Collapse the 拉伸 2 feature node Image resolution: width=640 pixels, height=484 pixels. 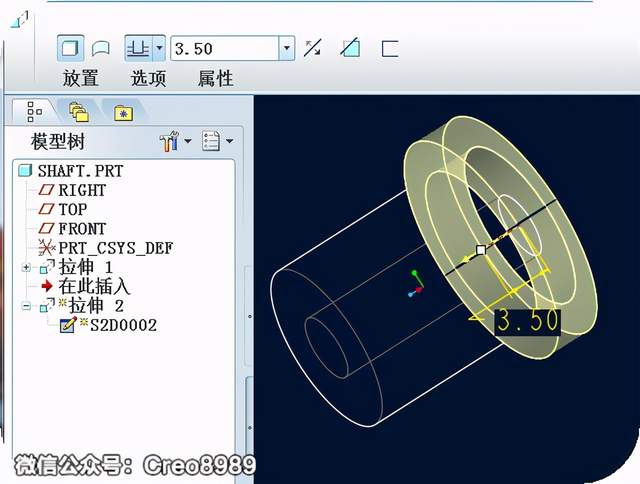click(26, 306)
